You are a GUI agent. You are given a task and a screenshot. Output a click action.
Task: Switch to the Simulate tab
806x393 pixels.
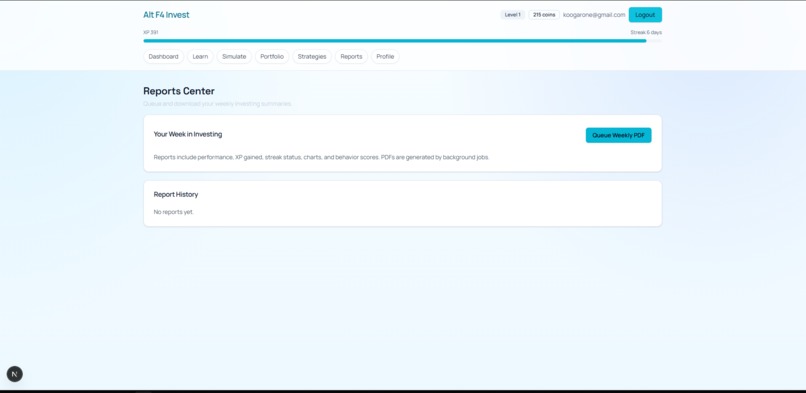(234, 57)
